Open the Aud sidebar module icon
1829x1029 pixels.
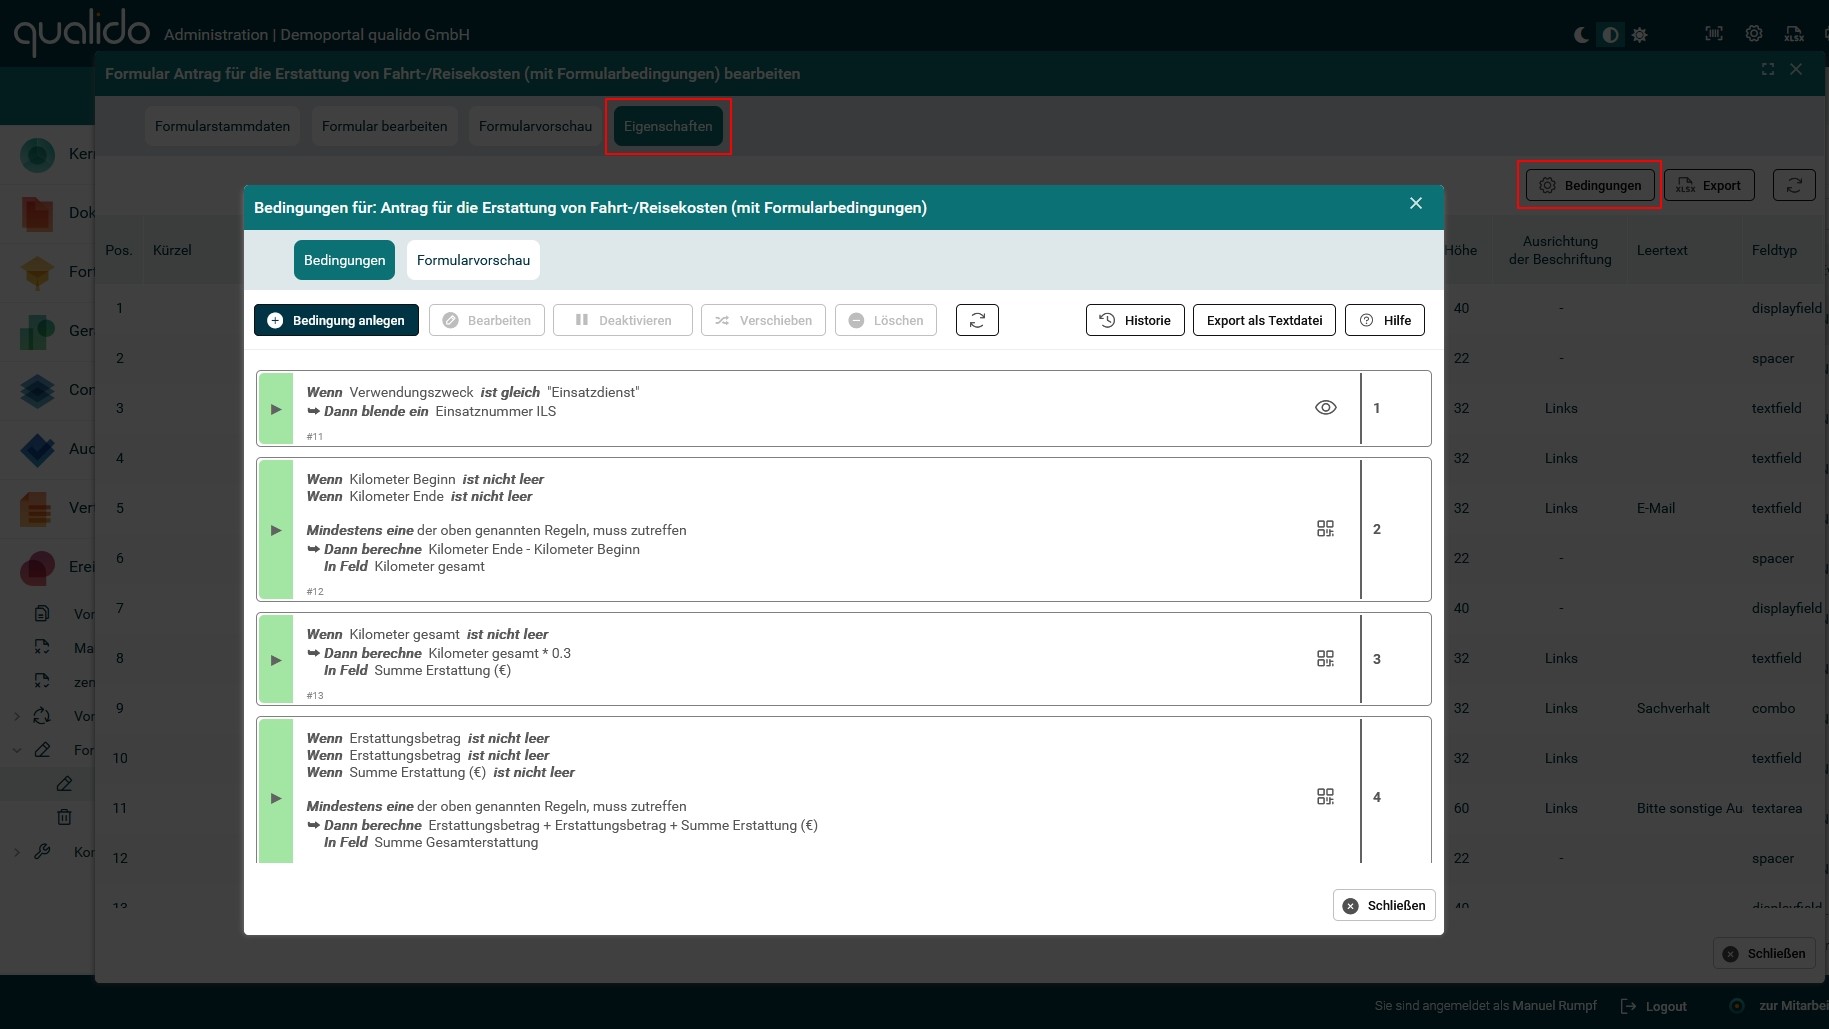coord(38,449)
